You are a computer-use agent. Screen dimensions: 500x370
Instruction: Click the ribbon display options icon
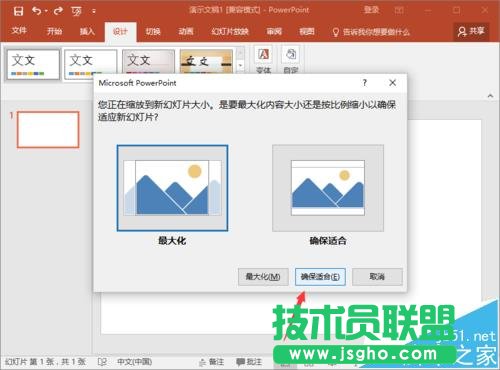tap(399, 10)
